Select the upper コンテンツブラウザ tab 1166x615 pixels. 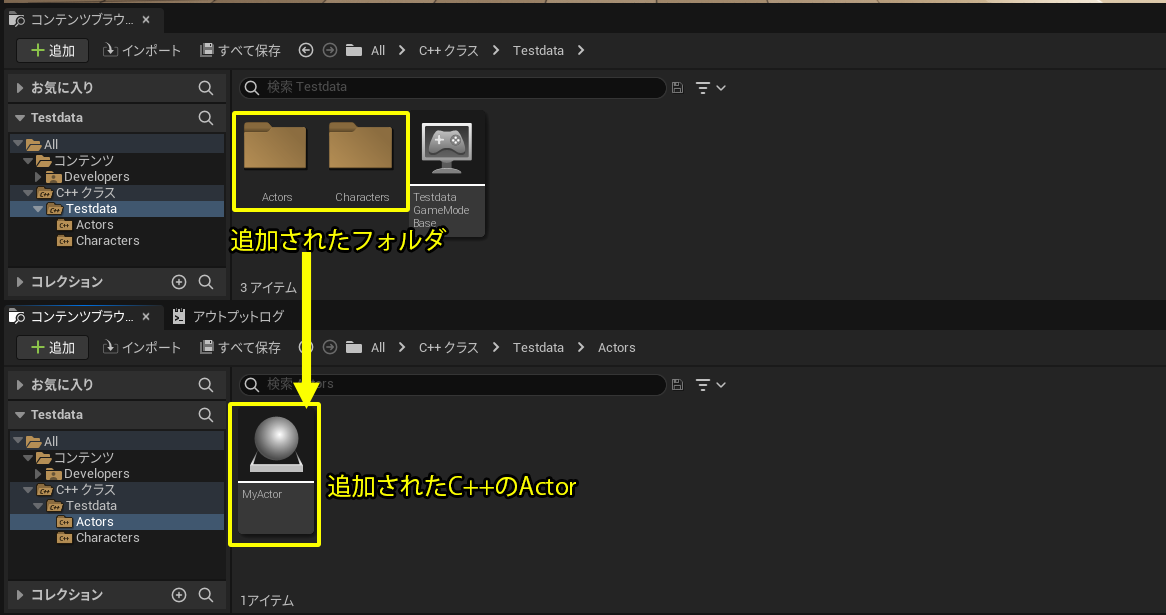pyautogui.click(x=80, y=18)
